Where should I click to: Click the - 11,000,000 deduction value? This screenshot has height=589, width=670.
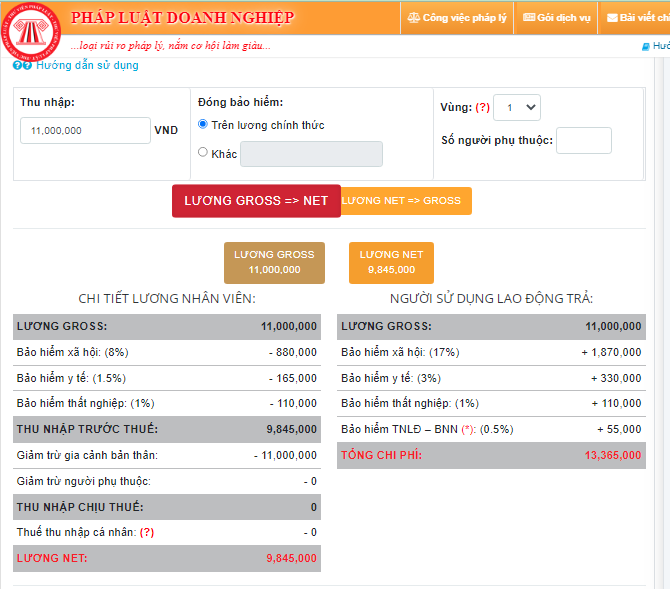click(285, 455)
